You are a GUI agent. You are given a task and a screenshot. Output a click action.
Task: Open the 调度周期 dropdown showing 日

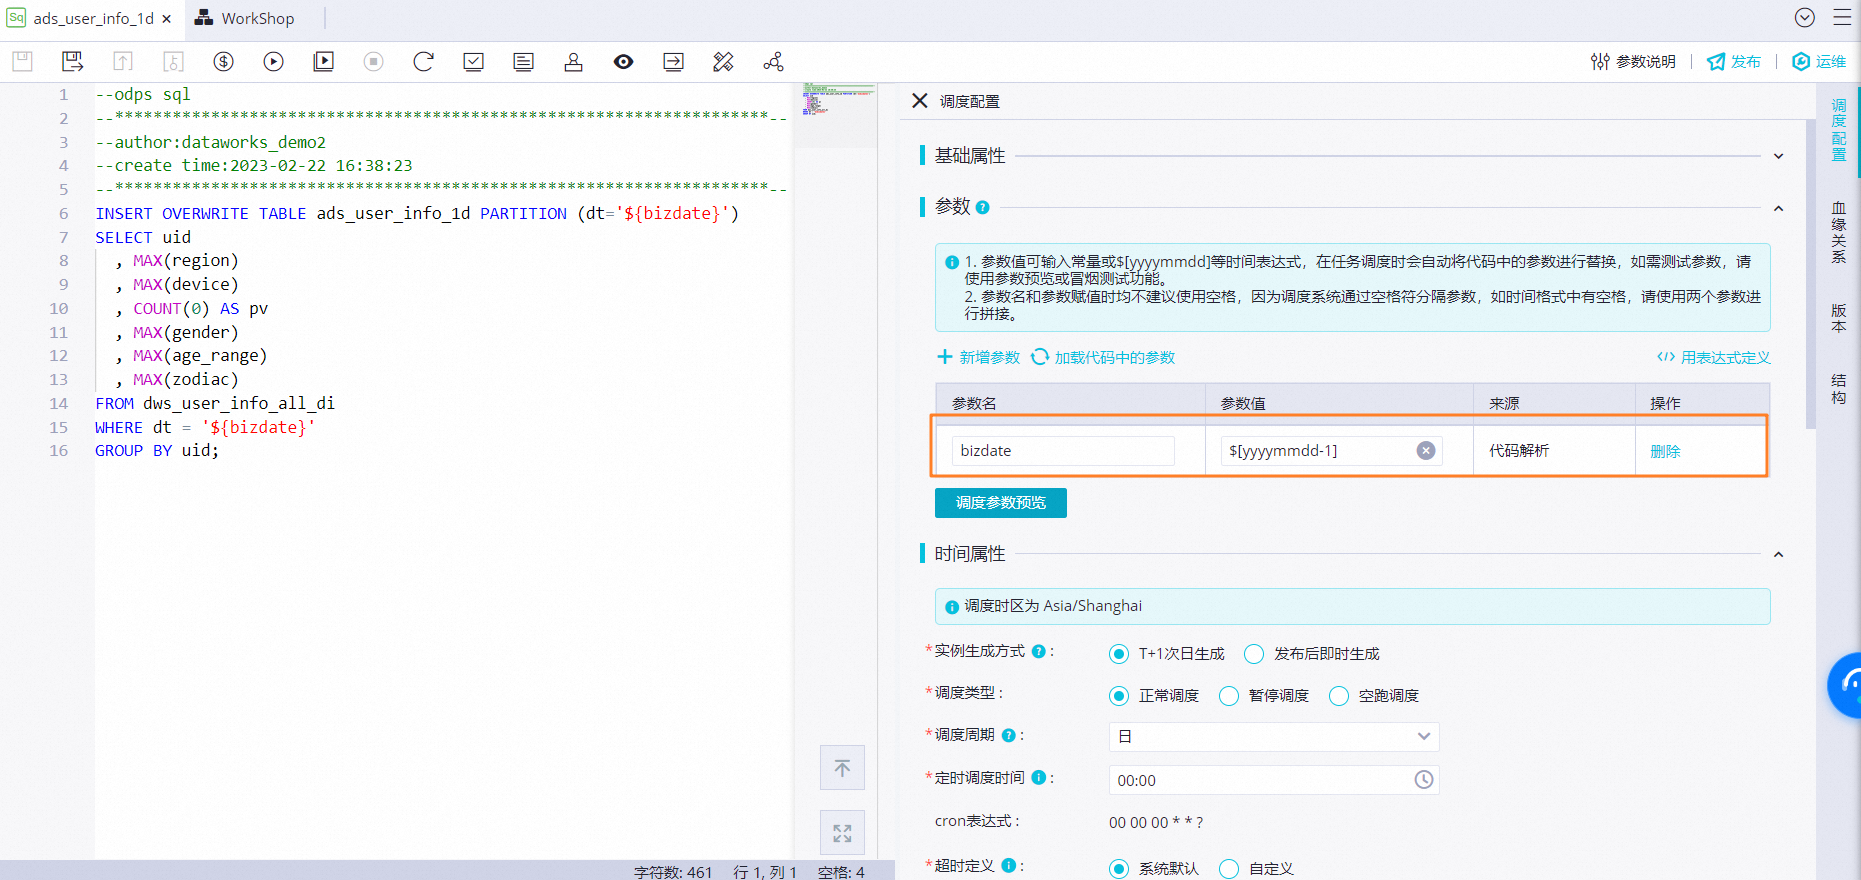click(1274, 737)
